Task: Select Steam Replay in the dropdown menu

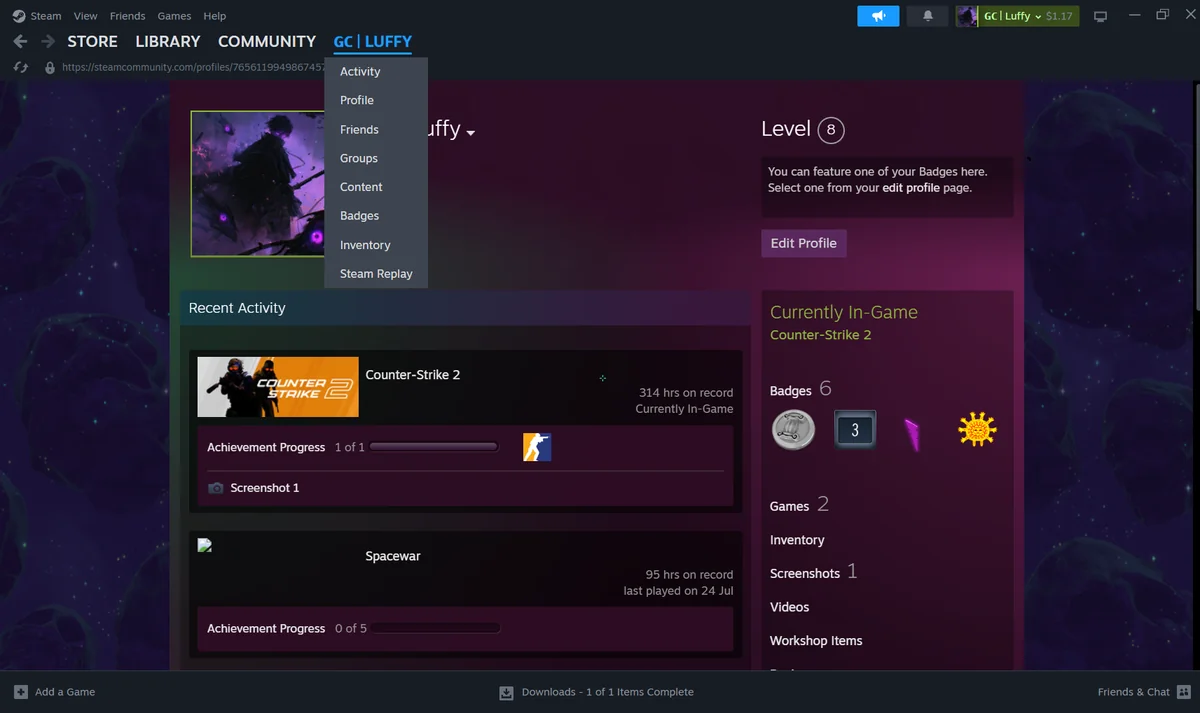Action: click(x=376, y=274)
